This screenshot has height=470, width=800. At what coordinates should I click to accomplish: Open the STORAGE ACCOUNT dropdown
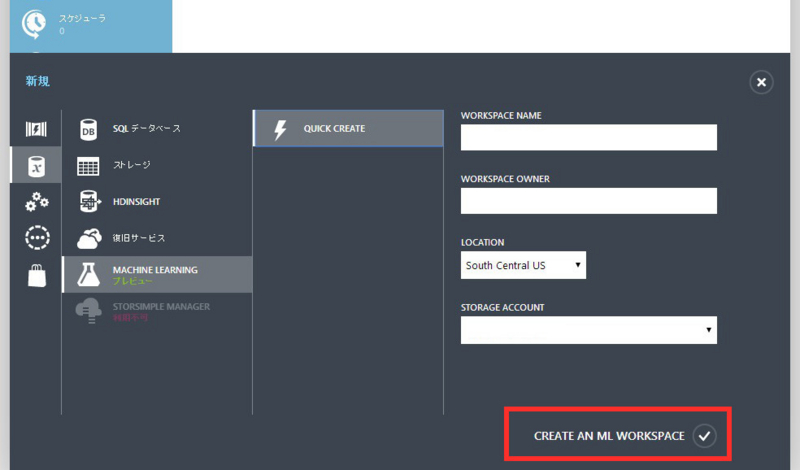pos(589,330)
